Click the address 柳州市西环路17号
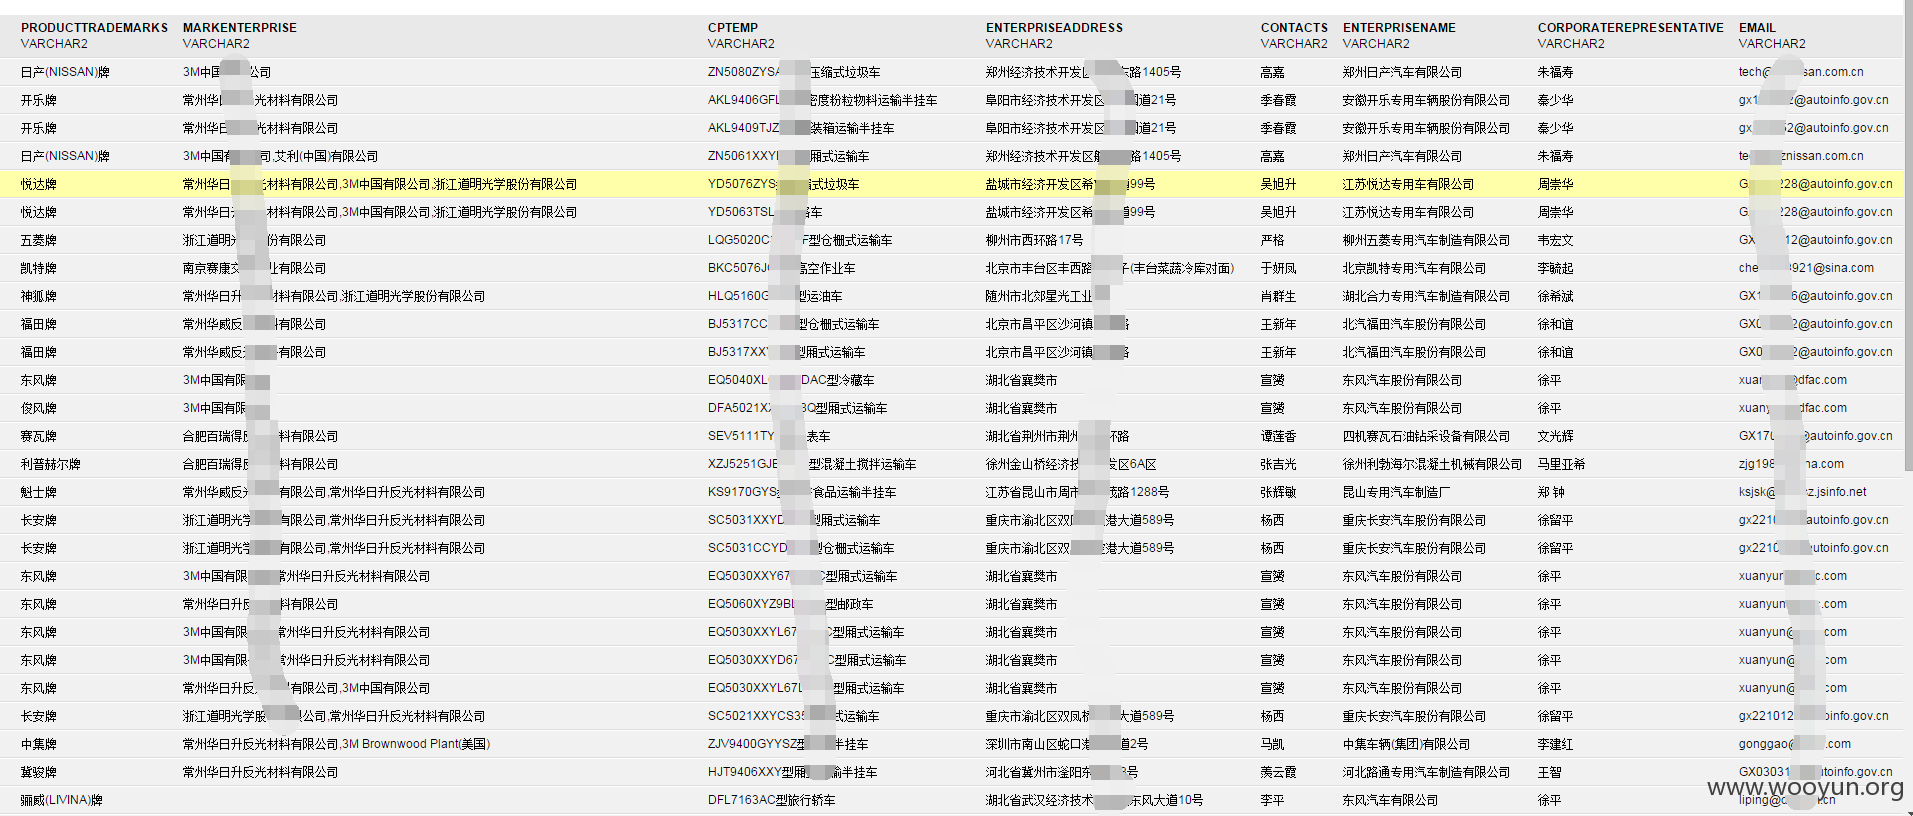The width and height of the screenshot is (1913, 816). coord(1034,240)
